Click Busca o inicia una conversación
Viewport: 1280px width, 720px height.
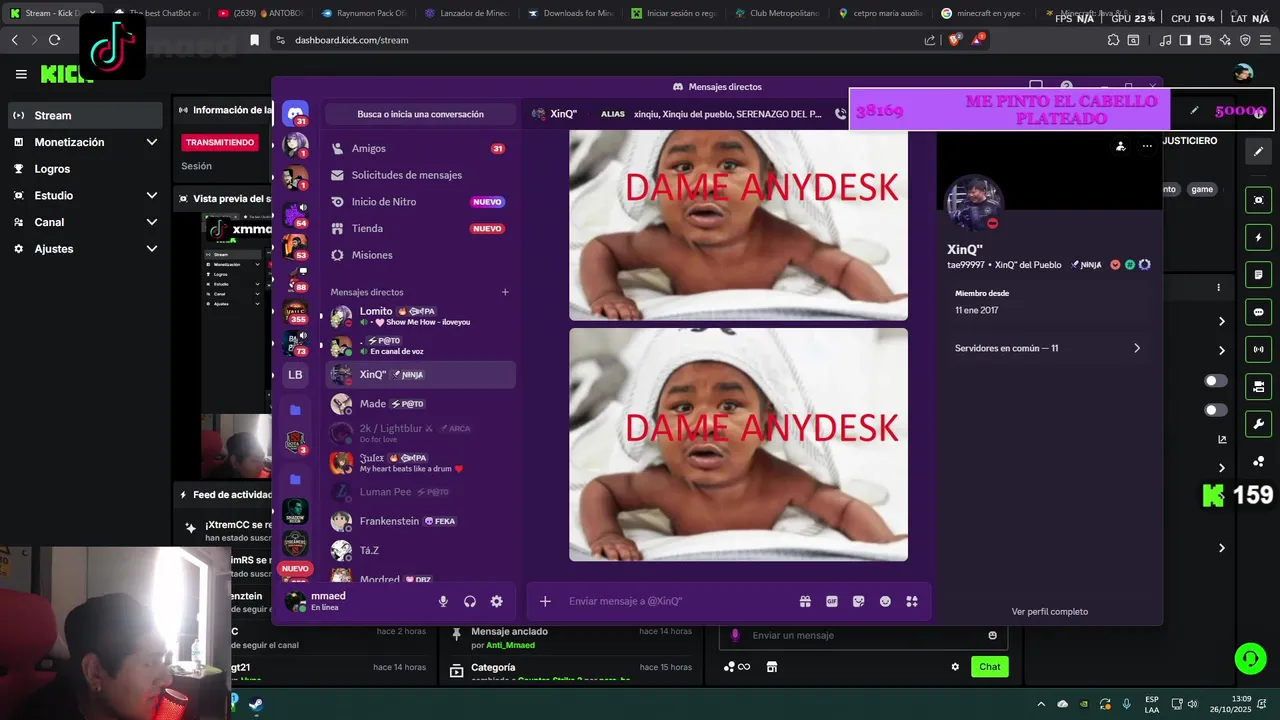click(420, 114)
